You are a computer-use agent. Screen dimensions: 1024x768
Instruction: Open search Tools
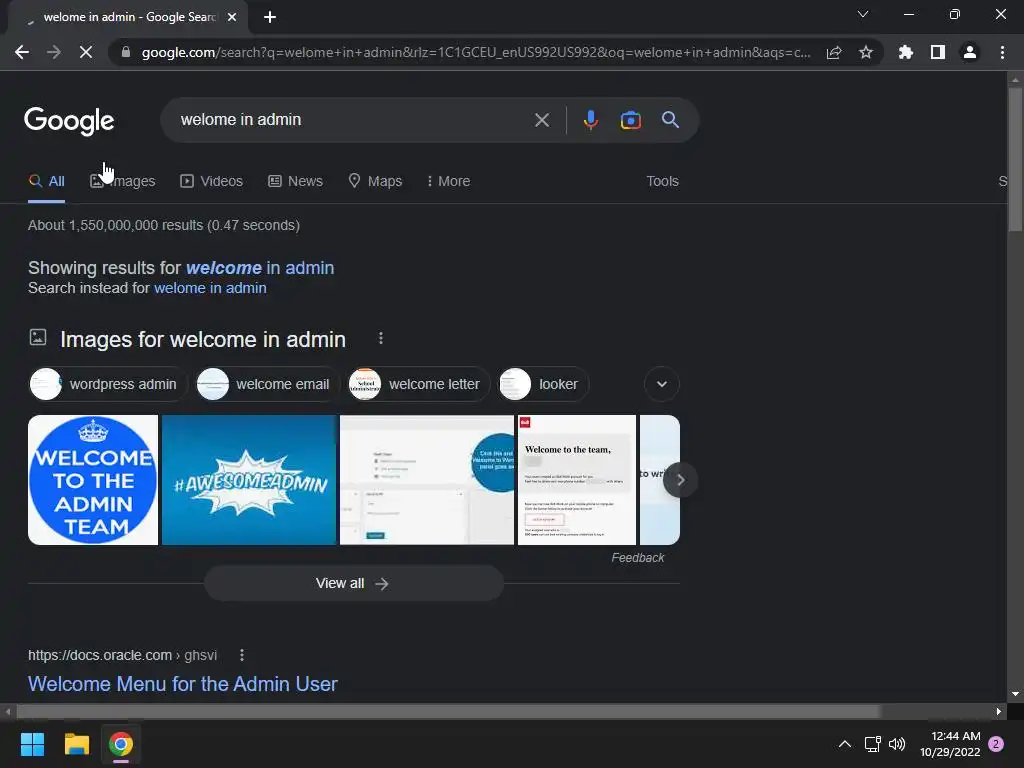(x=662, y=182)
